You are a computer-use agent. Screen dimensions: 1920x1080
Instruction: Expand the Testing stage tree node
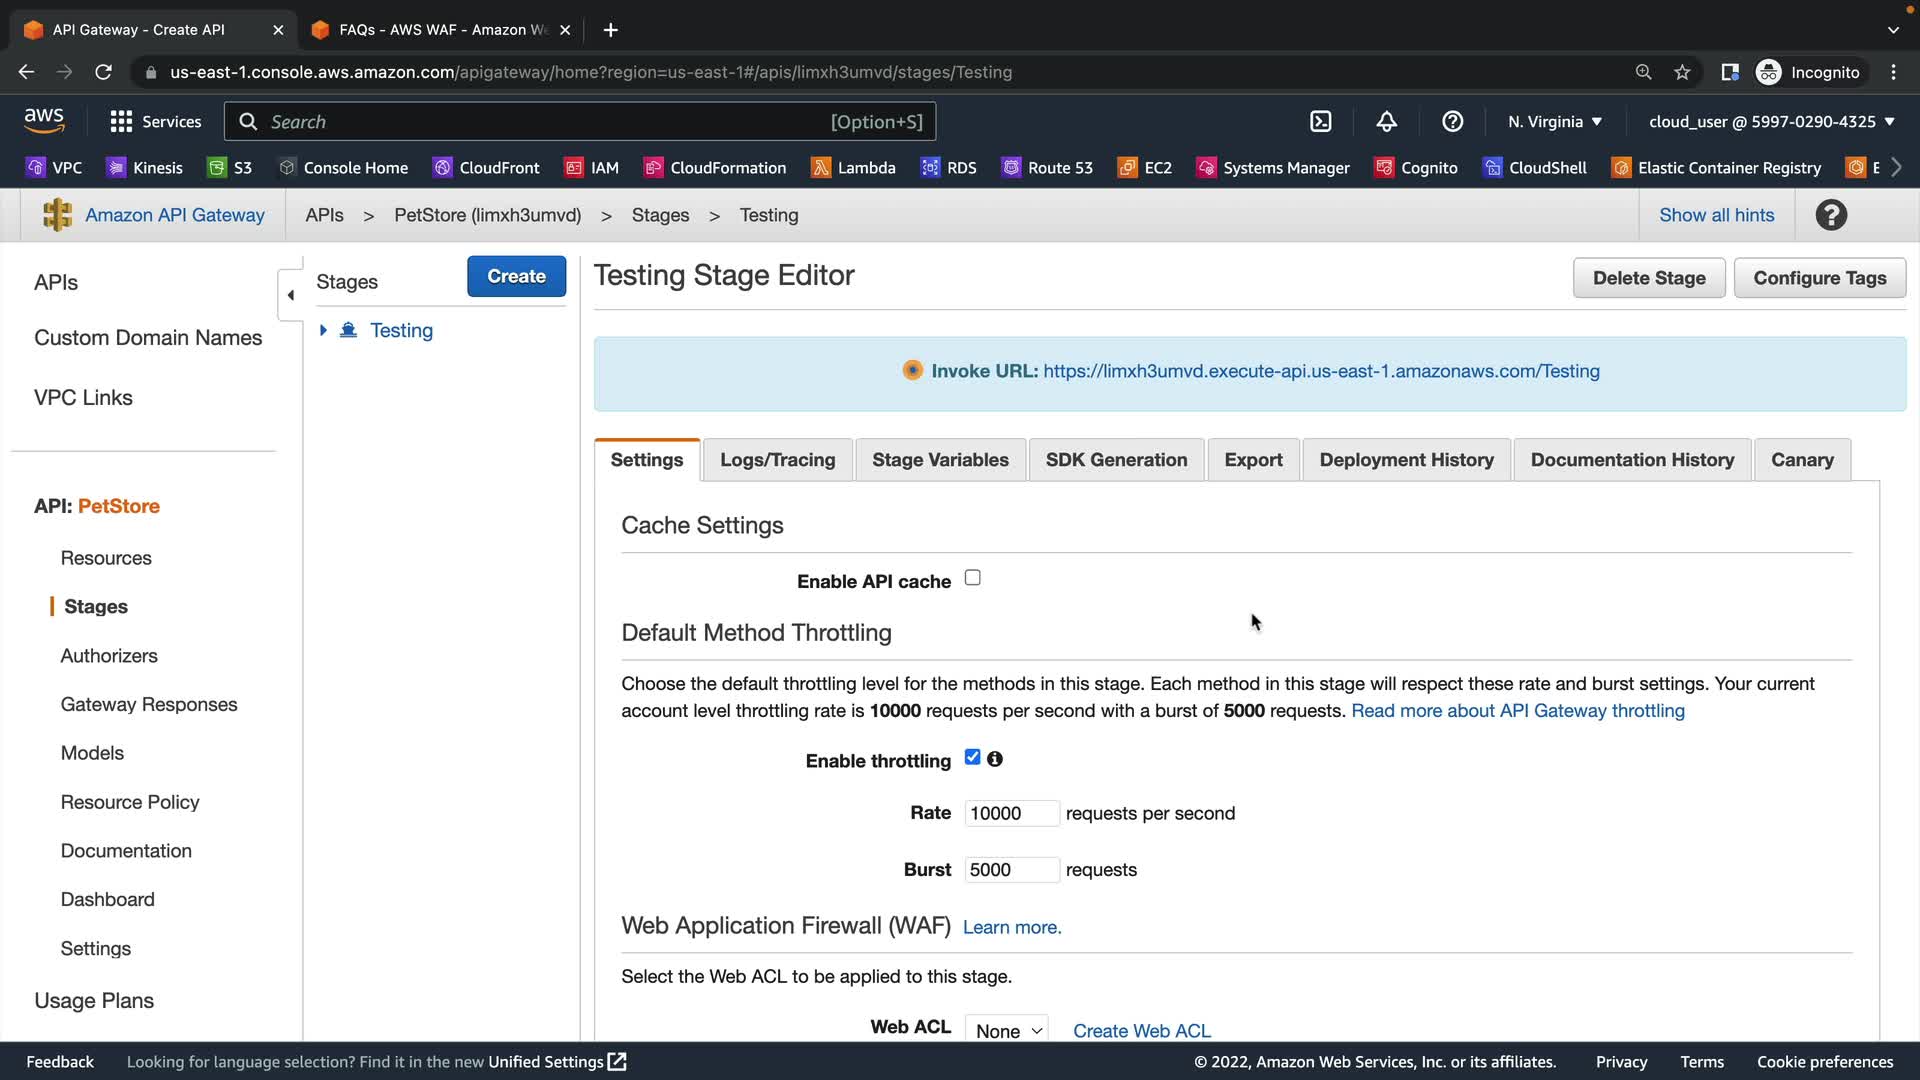(x=323, y=330)
